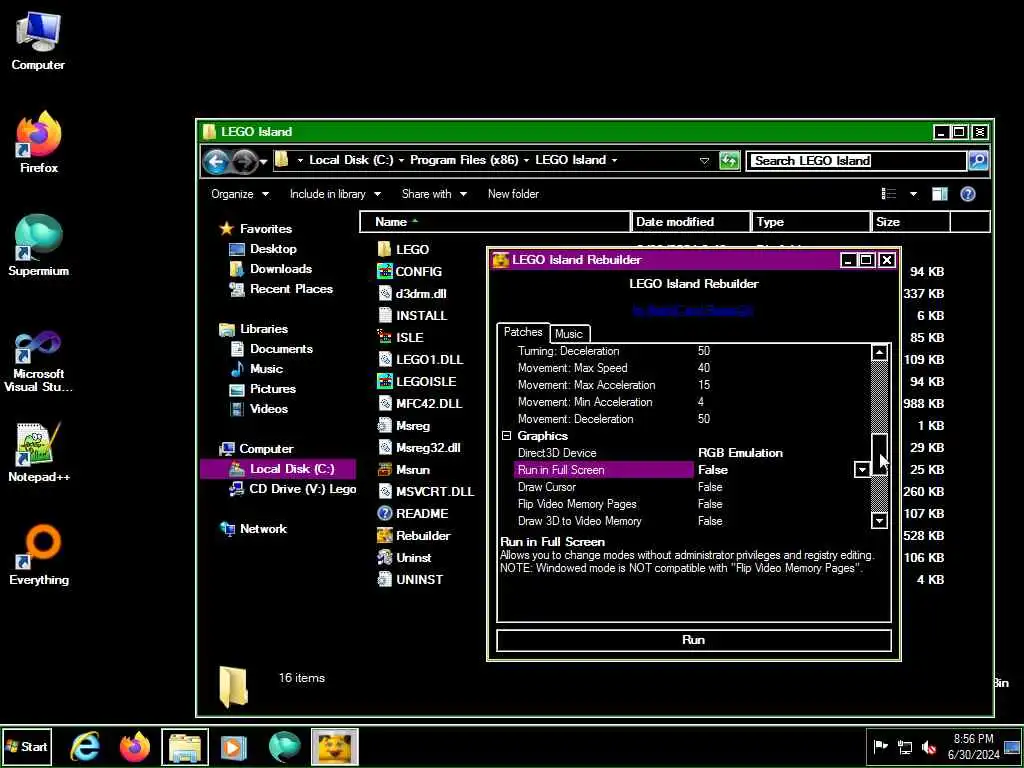Click Program Files (x86) in the address breadcrumb
This screenshot has height=768, width=1024.
click(x=464, y=160)
